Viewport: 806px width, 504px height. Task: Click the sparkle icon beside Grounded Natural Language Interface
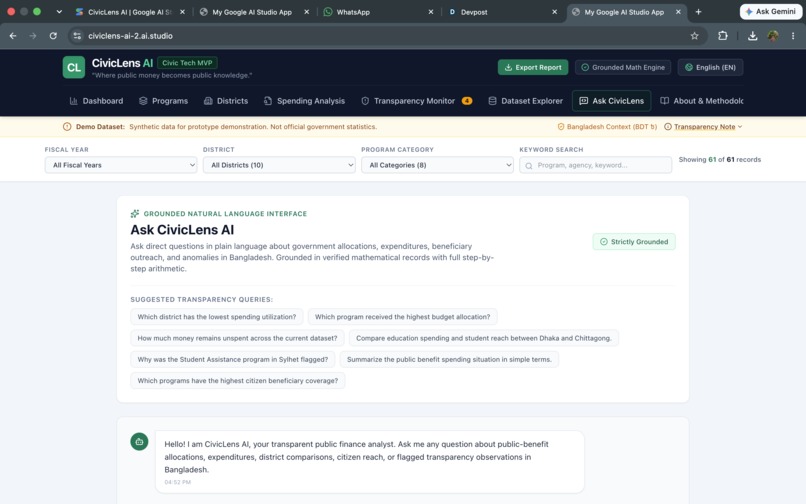[x=135, y=213]
